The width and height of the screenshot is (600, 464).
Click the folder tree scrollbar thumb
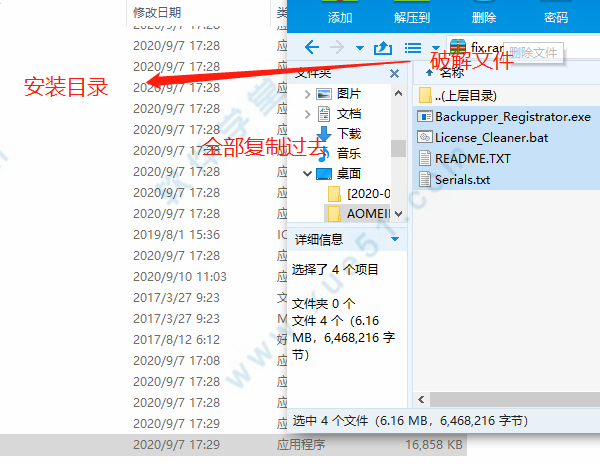(398, 148)
